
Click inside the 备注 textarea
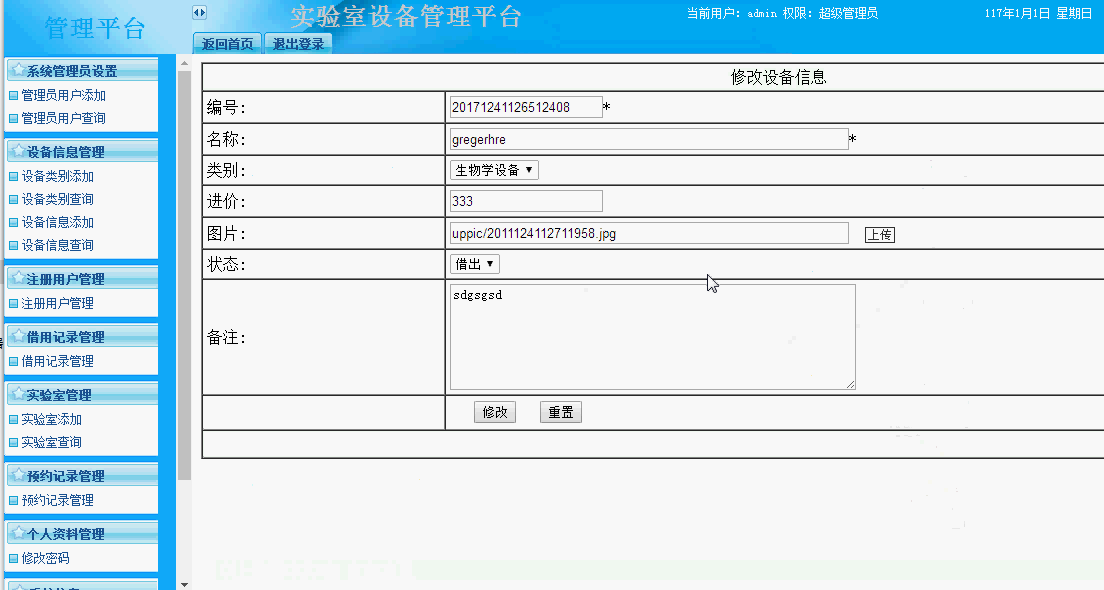coord(653,337)
